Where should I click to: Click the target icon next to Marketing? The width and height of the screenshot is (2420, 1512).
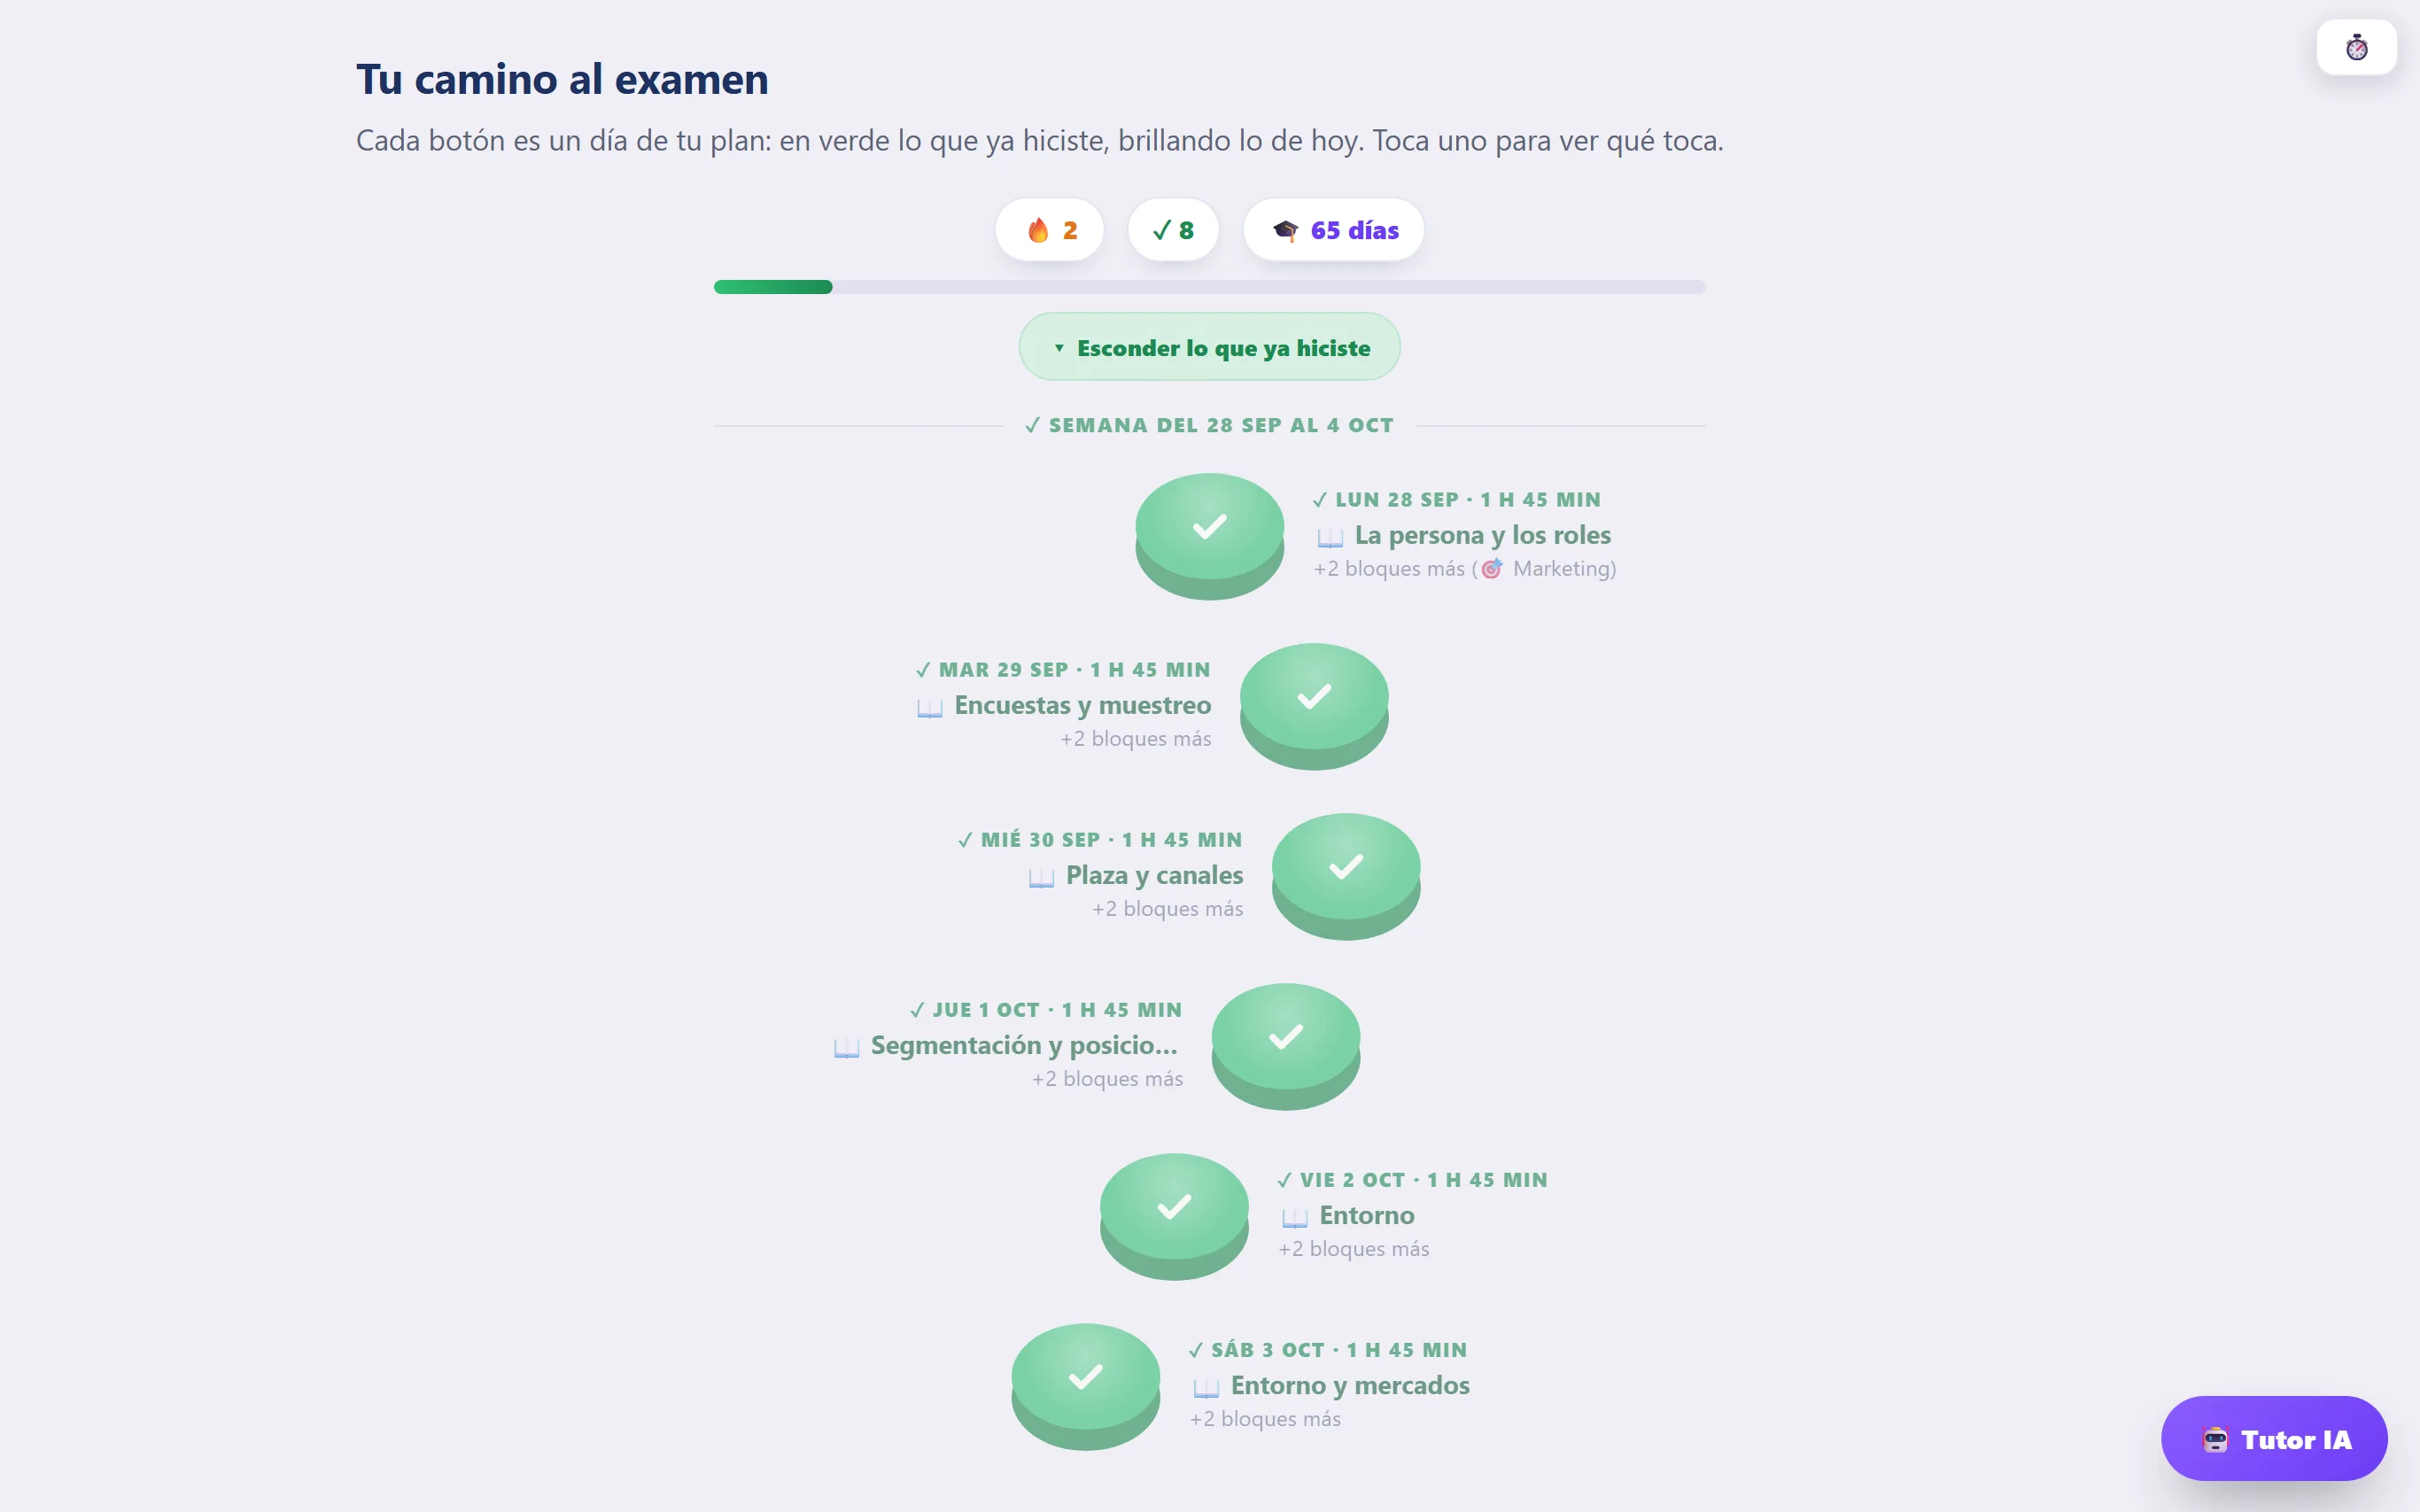[1491, 569]
